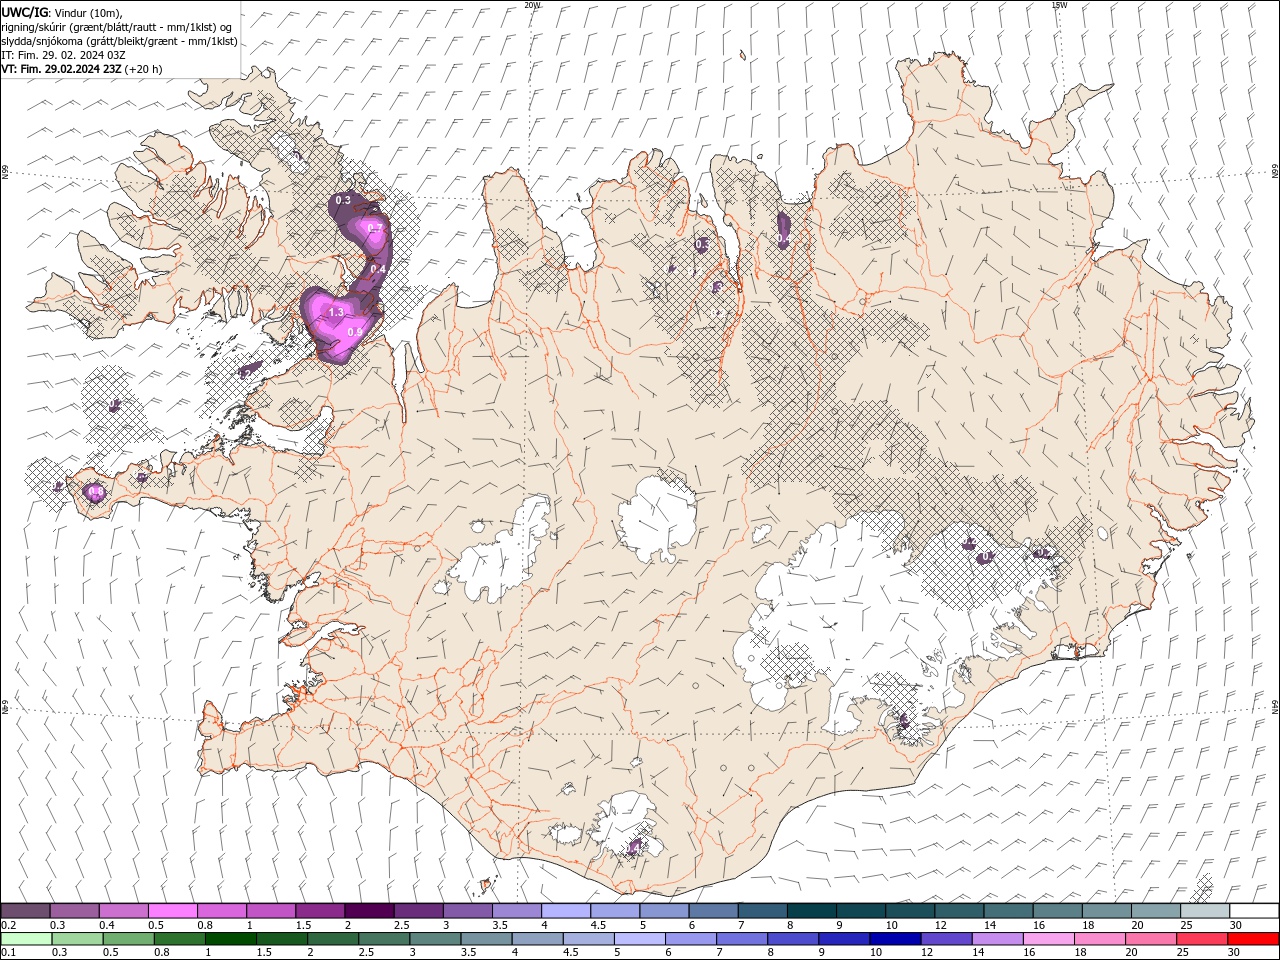1280x960 pixels.
Task: Click the dark blue rain swatch from 10 to 12
Action: tap(895, 939)
